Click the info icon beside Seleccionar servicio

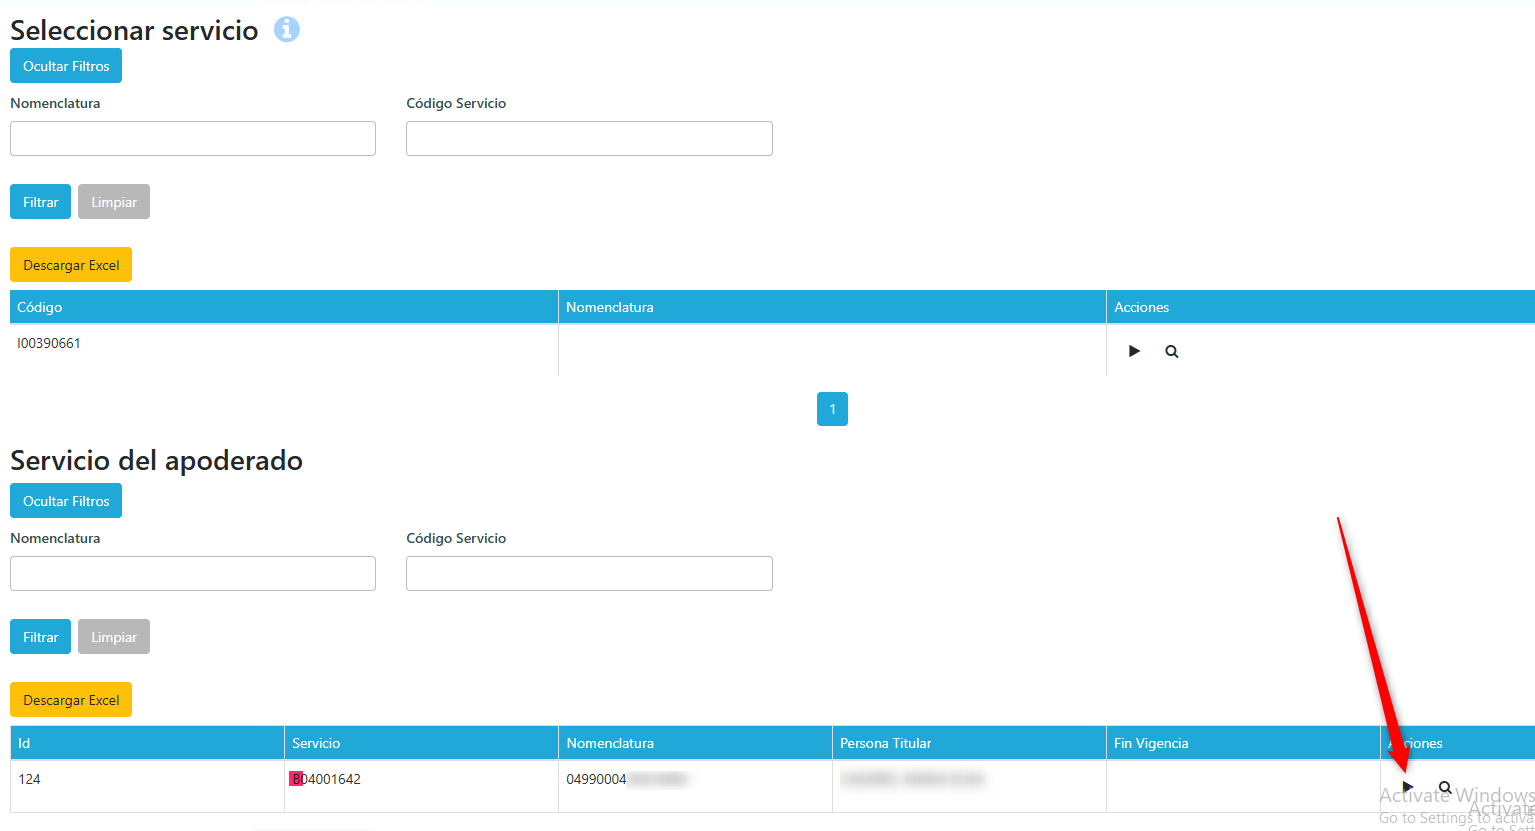287,30
